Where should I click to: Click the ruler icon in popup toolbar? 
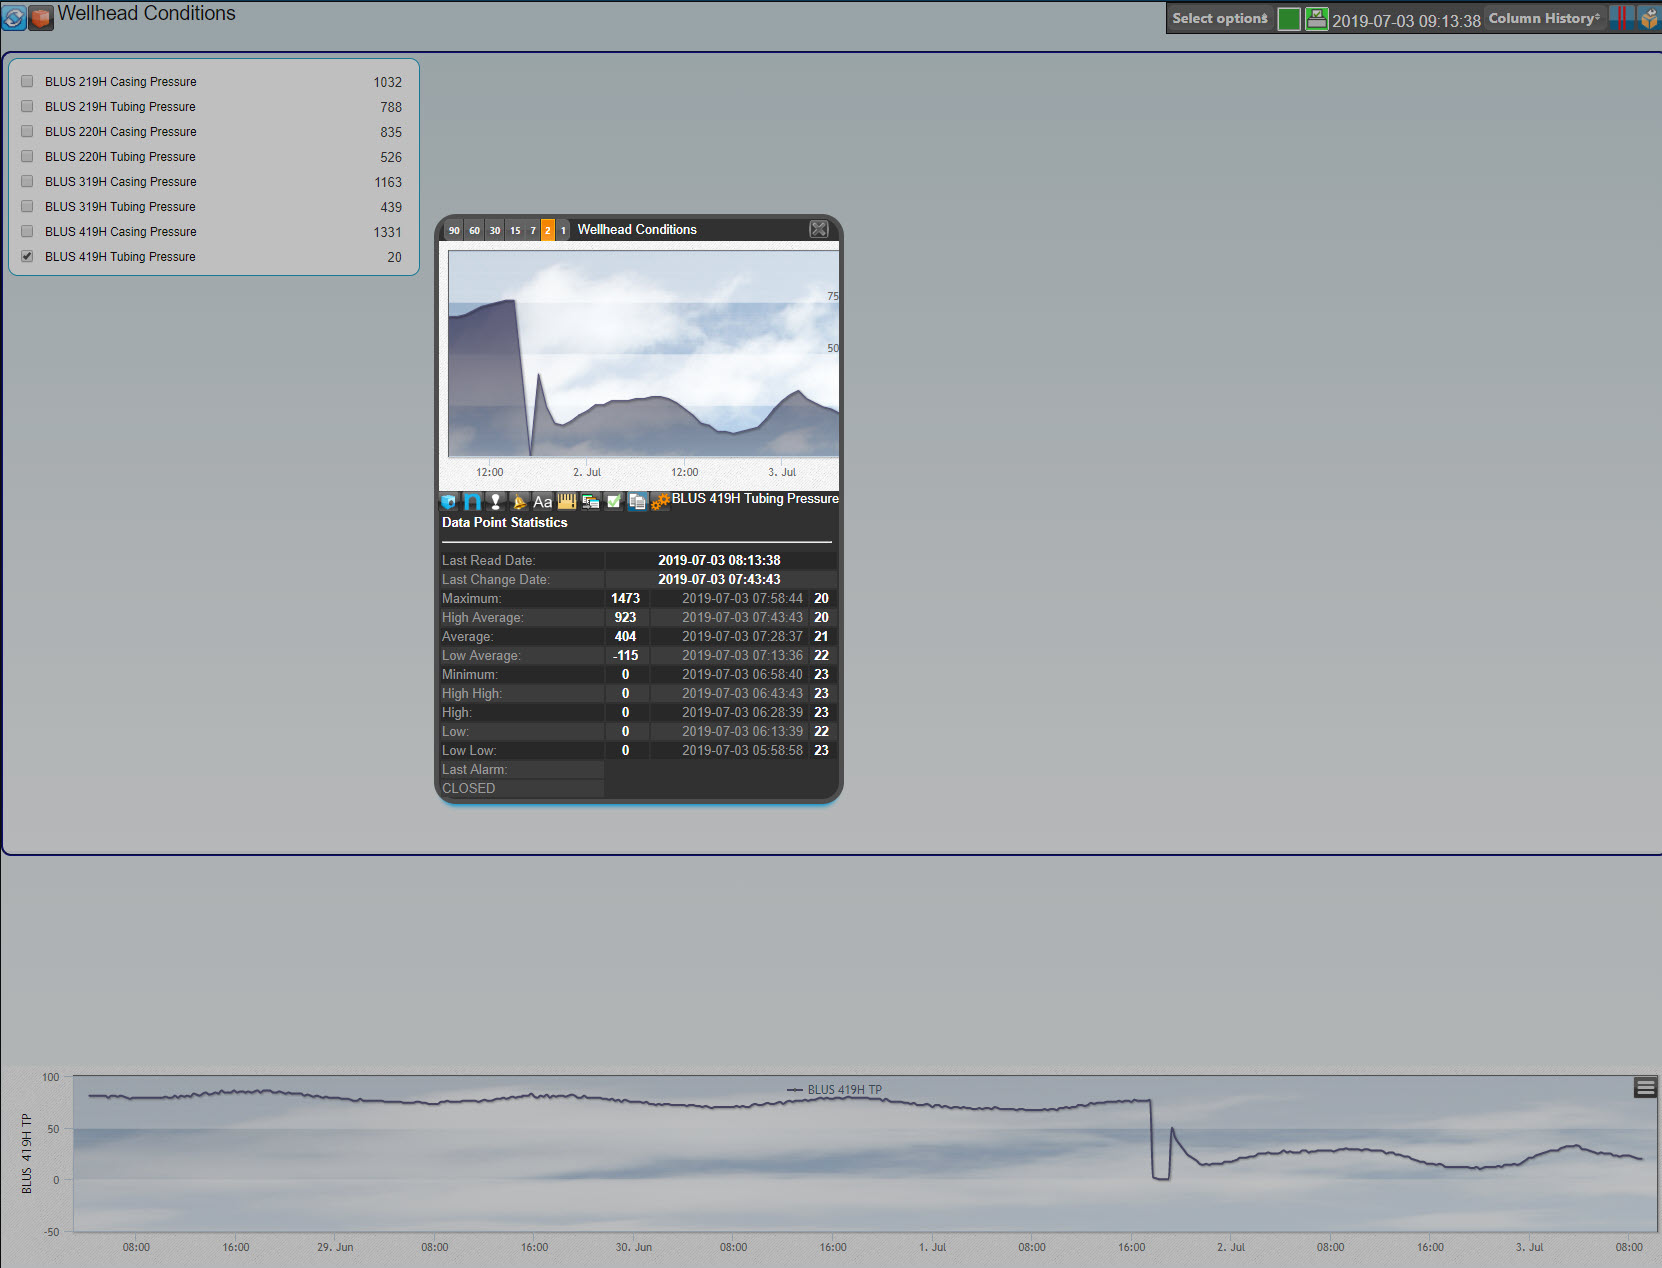click(x=567, y=502)
